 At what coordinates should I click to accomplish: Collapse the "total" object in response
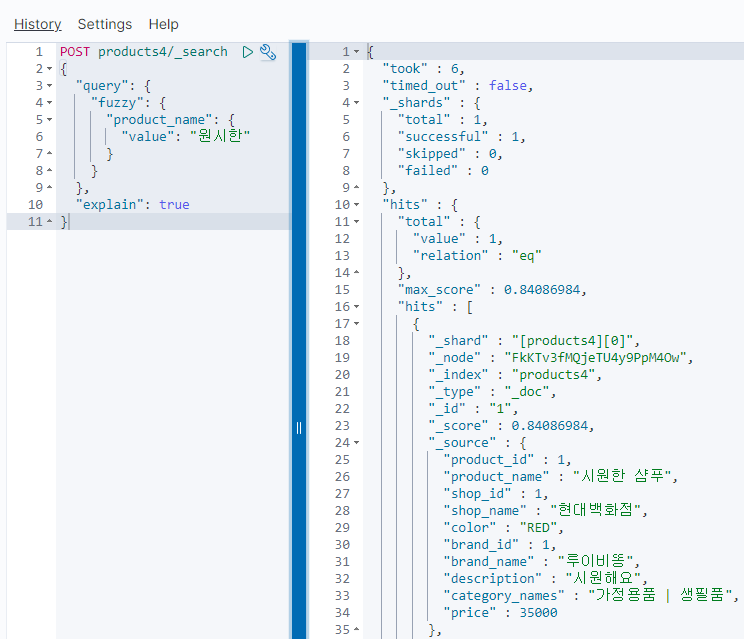357,221
